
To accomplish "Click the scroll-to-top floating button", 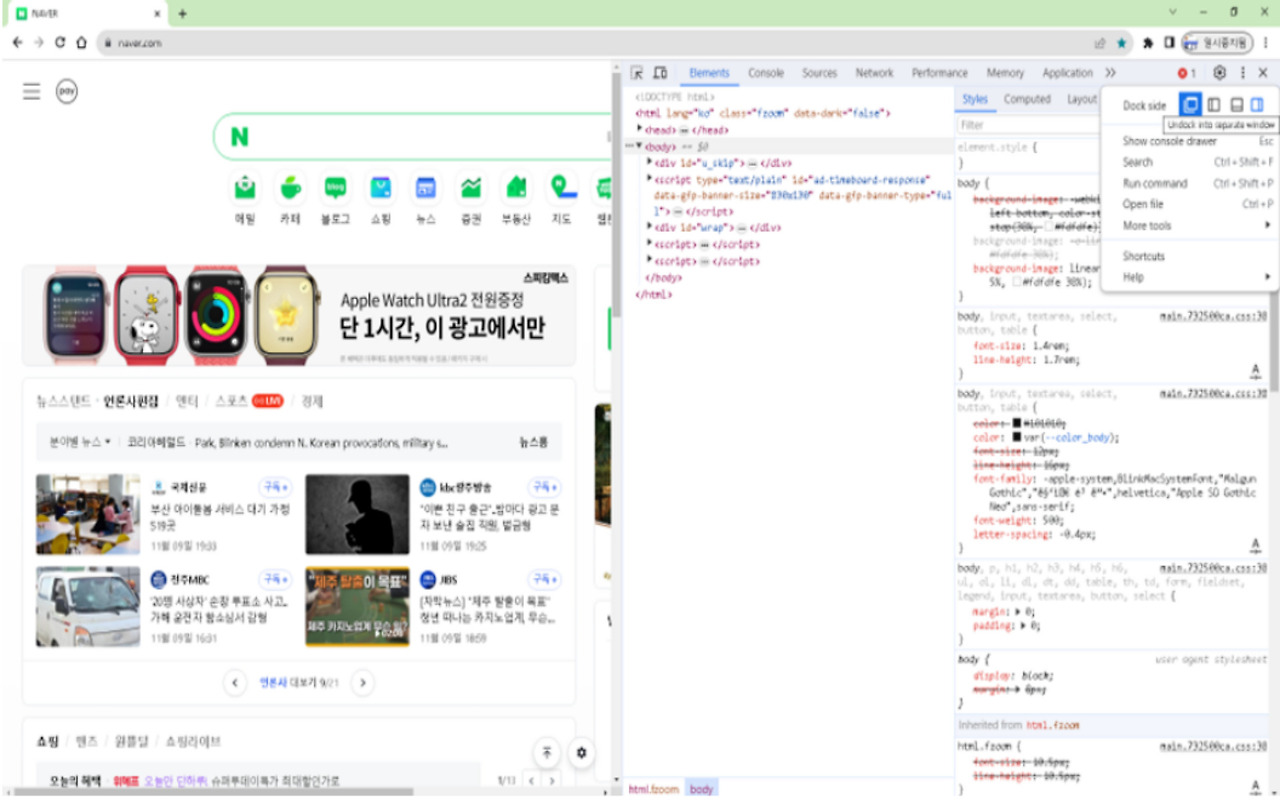I will click(547, 753).
